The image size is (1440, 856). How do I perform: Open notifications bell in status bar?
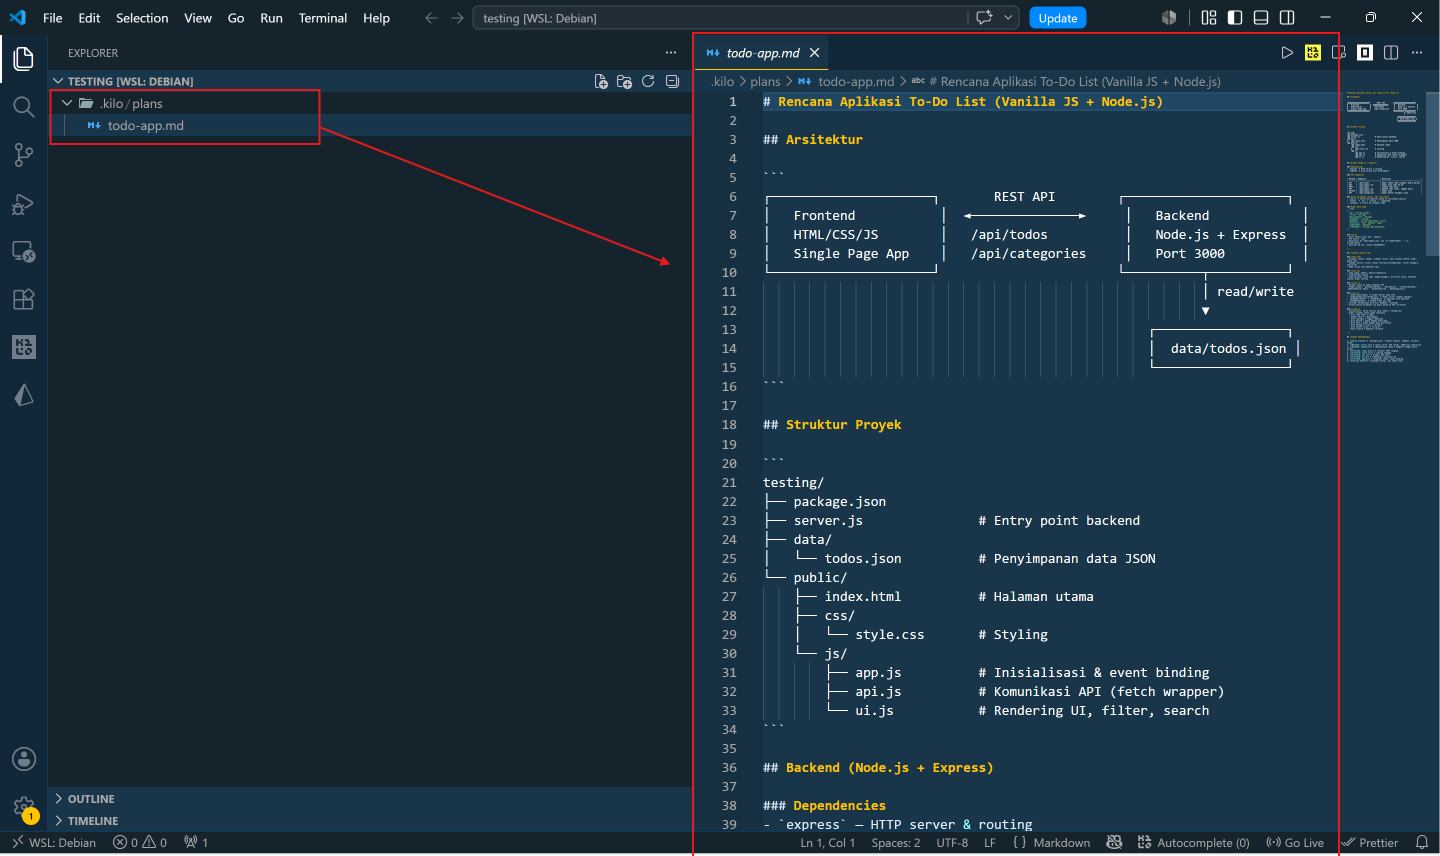pyautogui.click(x=1422, y=843)
